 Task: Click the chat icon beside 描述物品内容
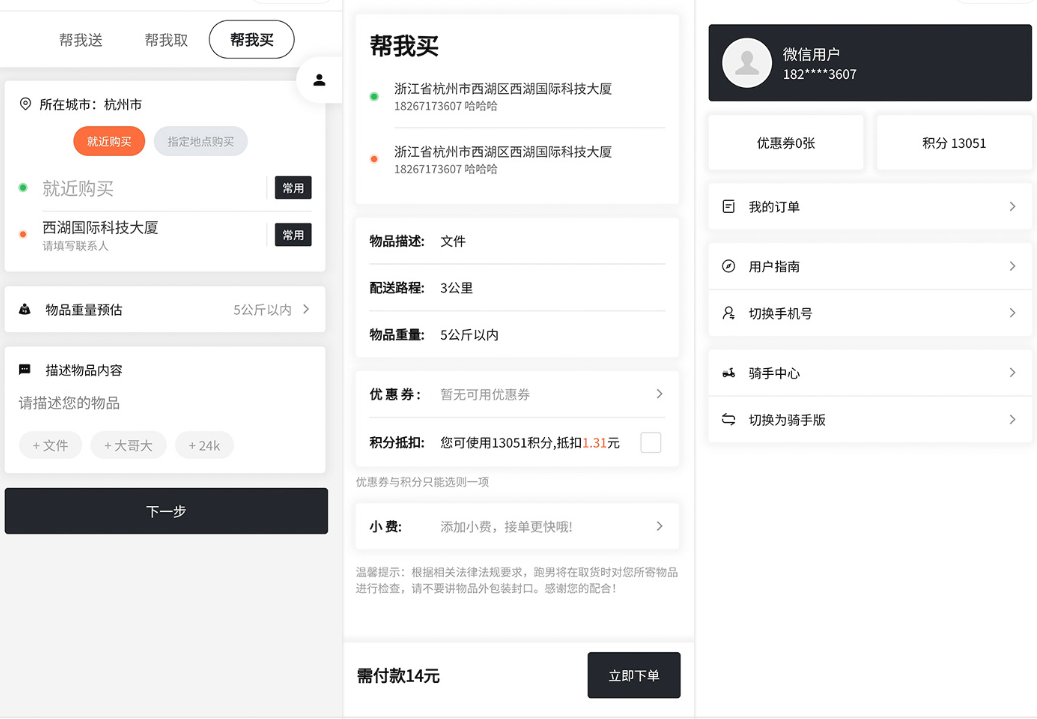coord(25,369)
